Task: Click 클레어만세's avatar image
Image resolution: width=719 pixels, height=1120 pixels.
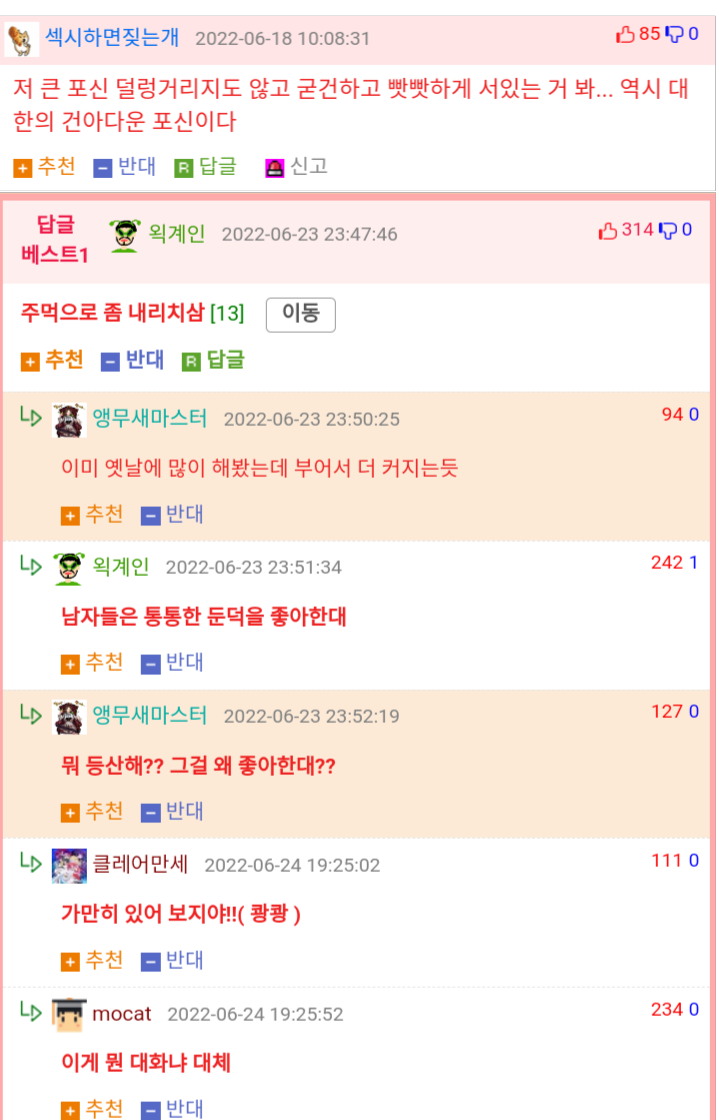Action: [69, 866]
